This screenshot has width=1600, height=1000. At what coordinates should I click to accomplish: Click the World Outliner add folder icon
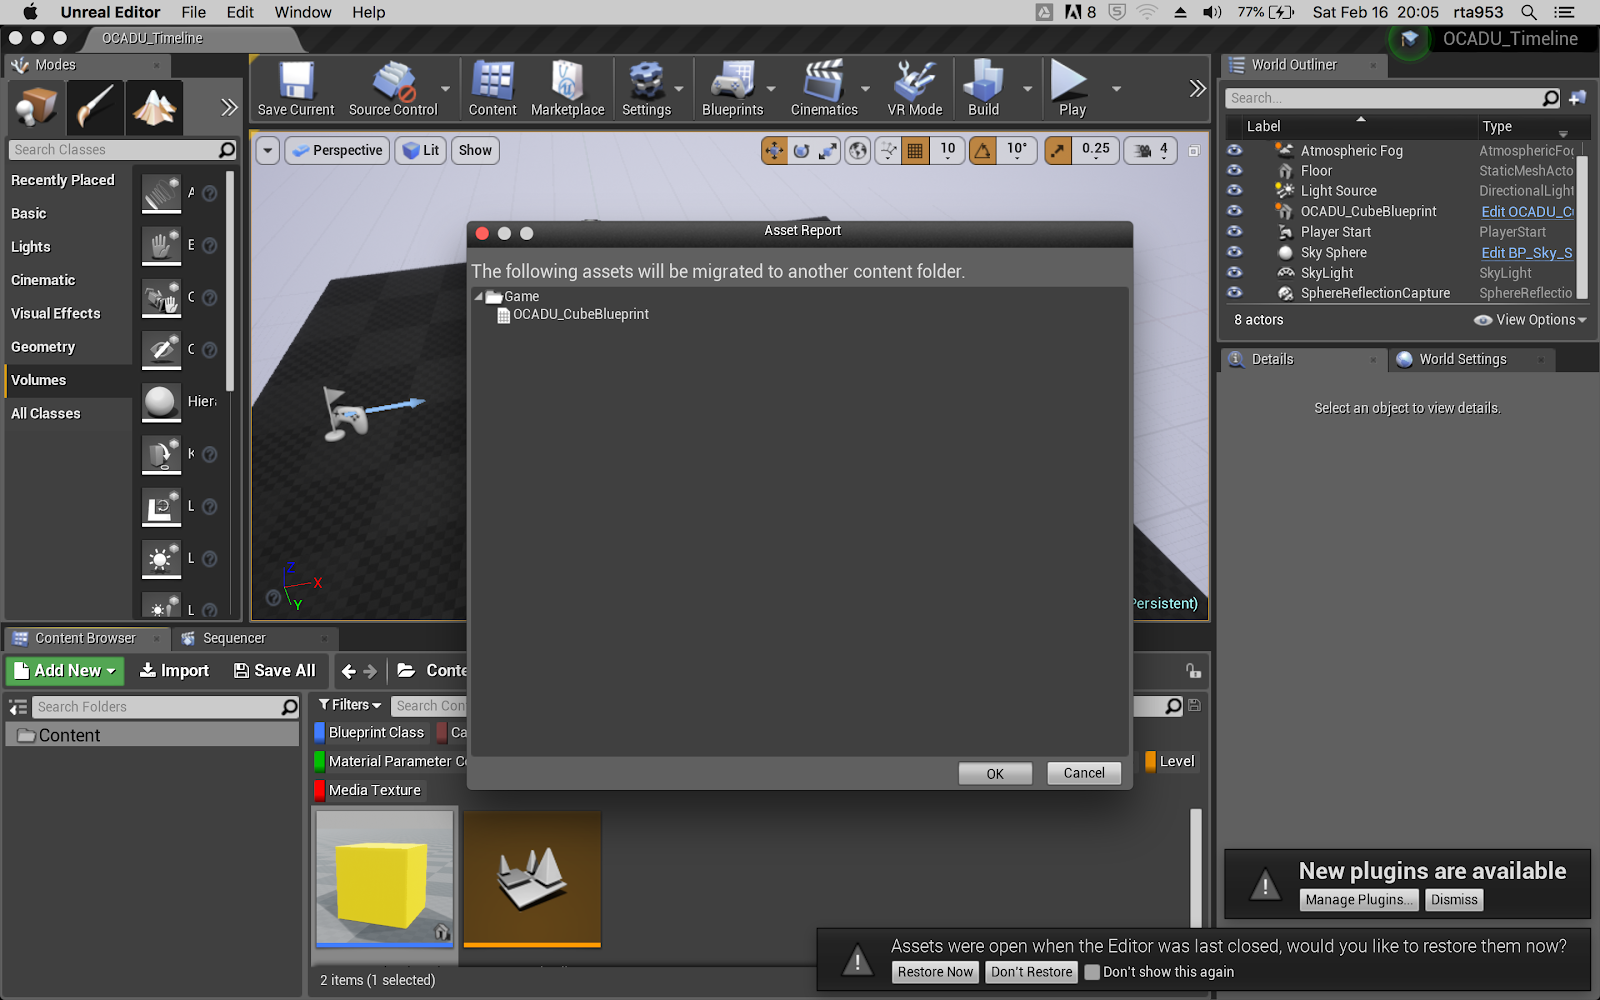[x=1577, y=98]
